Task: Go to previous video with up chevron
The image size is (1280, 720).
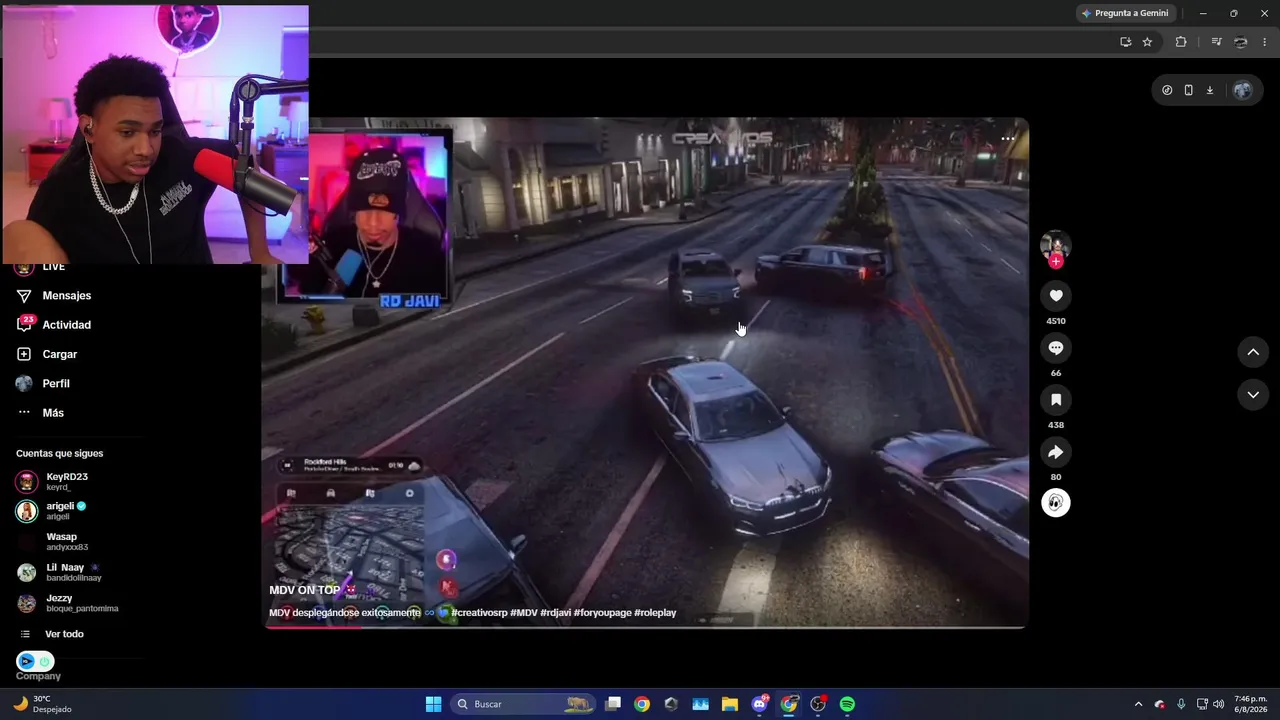Action: click(x=1253, y=352)
